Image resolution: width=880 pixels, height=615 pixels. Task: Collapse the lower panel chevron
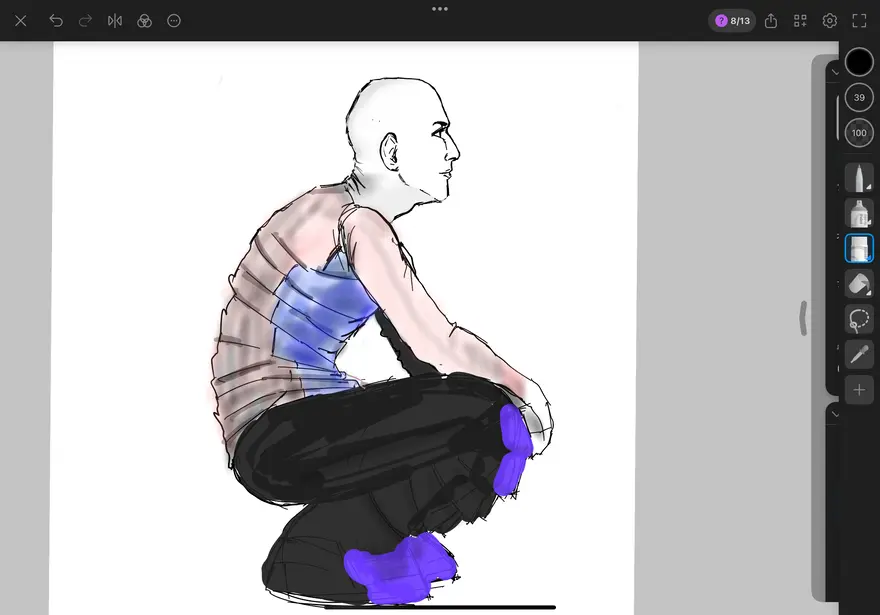(x=835, y=414)
